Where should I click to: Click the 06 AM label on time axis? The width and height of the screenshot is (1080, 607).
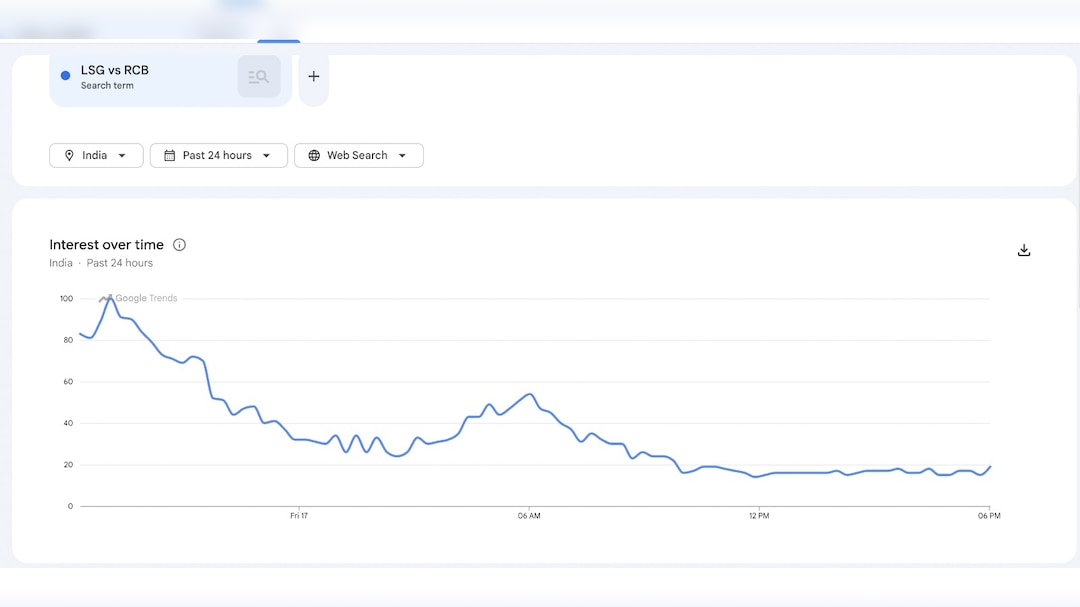pyautogui.click(x=529, y=516)
